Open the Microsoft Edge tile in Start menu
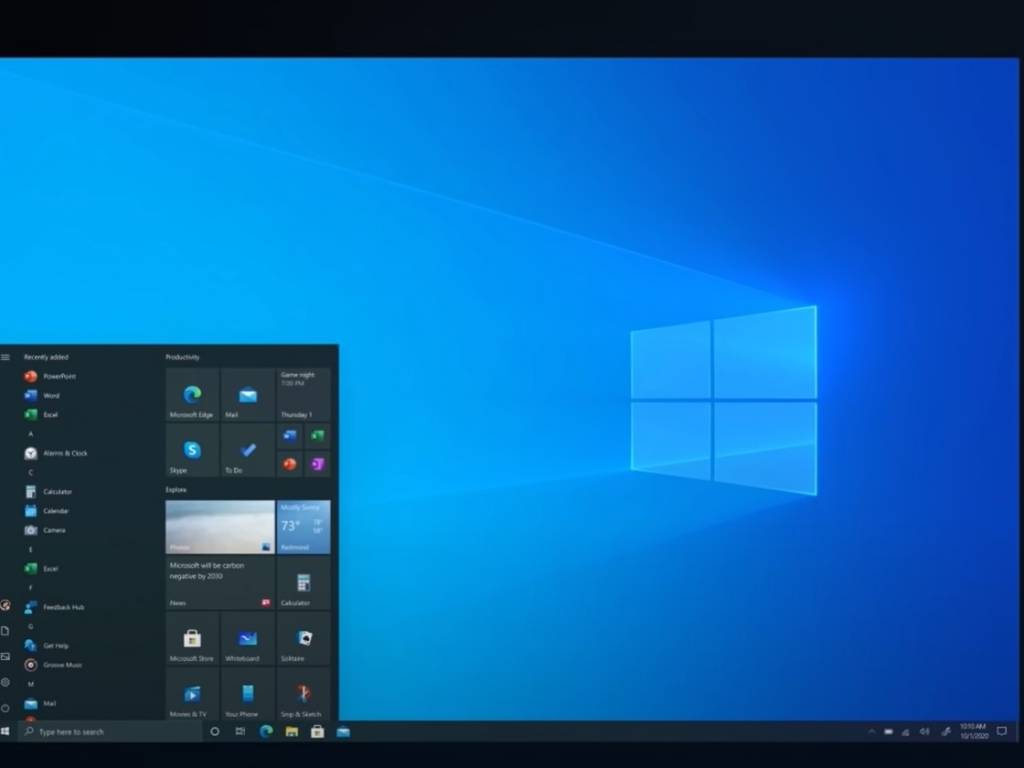Image resolution: width=1024 pixels, height=768 pixels. [192, 394]
